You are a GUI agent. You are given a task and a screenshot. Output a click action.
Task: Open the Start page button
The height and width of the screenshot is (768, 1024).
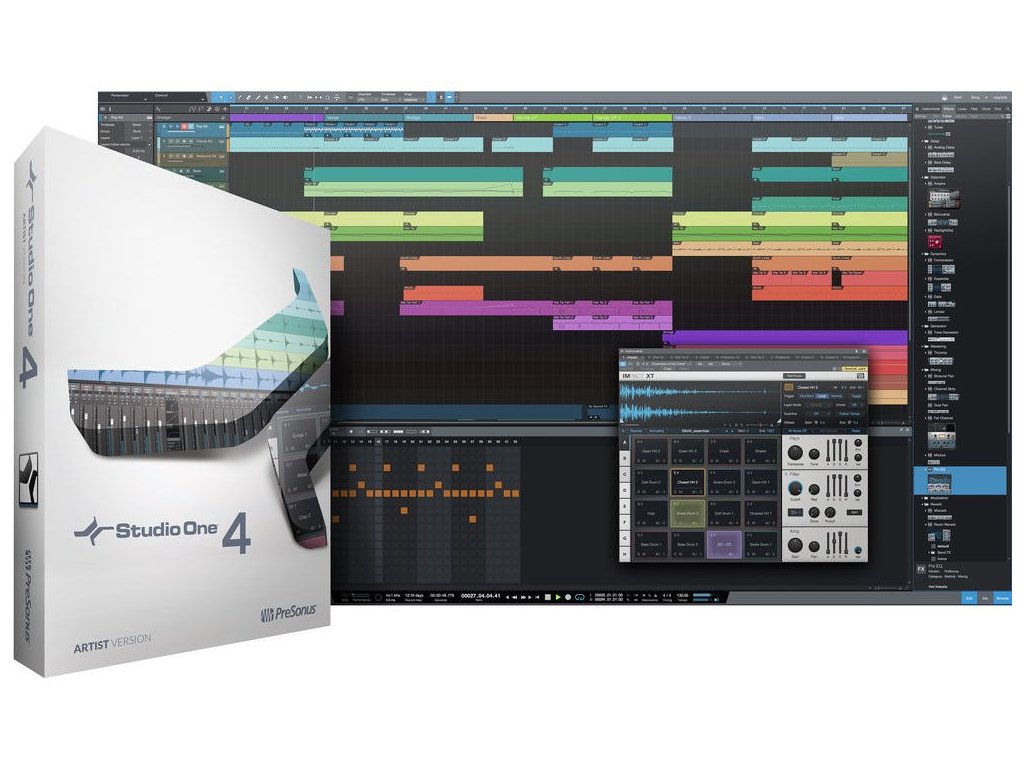click(958, 97)
